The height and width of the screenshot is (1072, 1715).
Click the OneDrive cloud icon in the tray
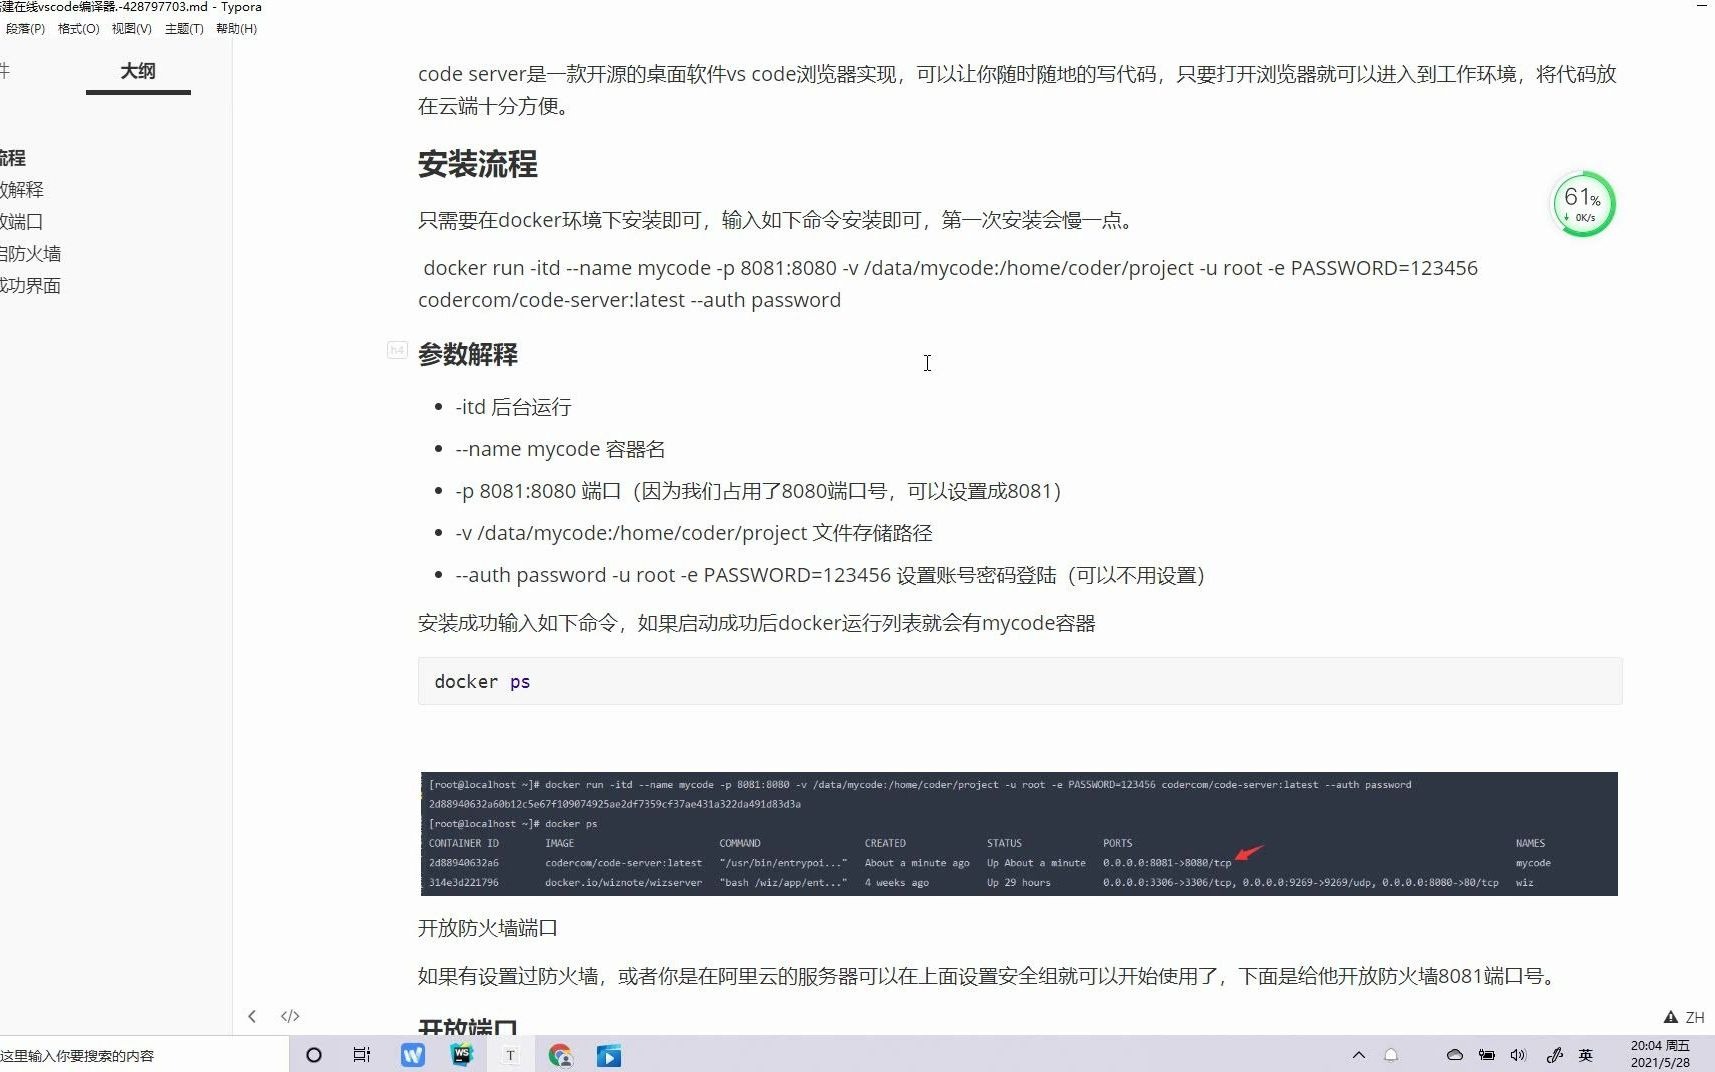(x=1454, y=1055)
